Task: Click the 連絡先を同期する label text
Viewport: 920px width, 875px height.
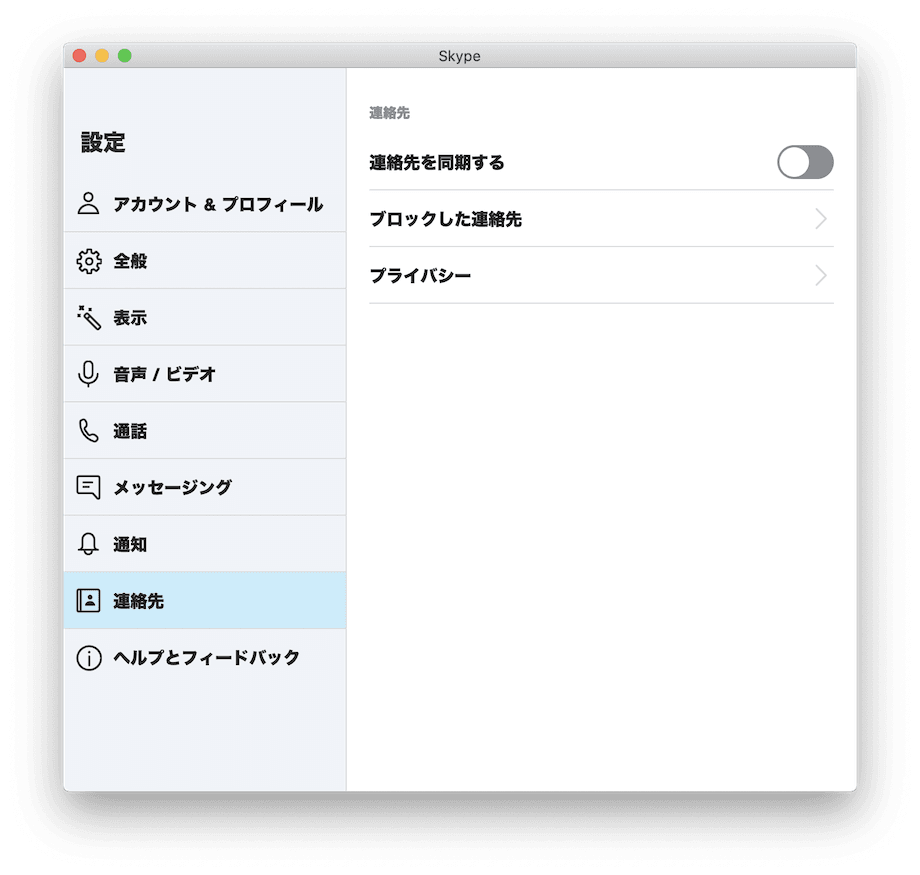Action: click(x=437, y=163)
